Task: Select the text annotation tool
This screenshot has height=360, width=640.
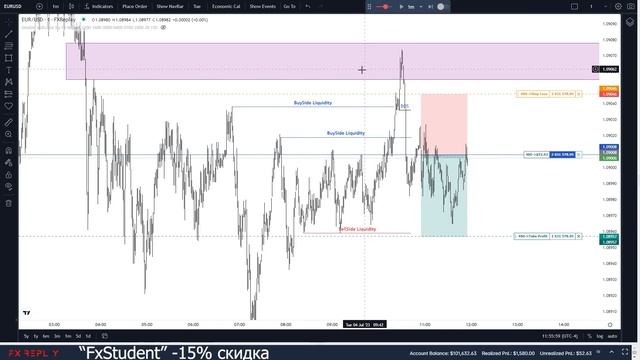Action: [9, 70]
